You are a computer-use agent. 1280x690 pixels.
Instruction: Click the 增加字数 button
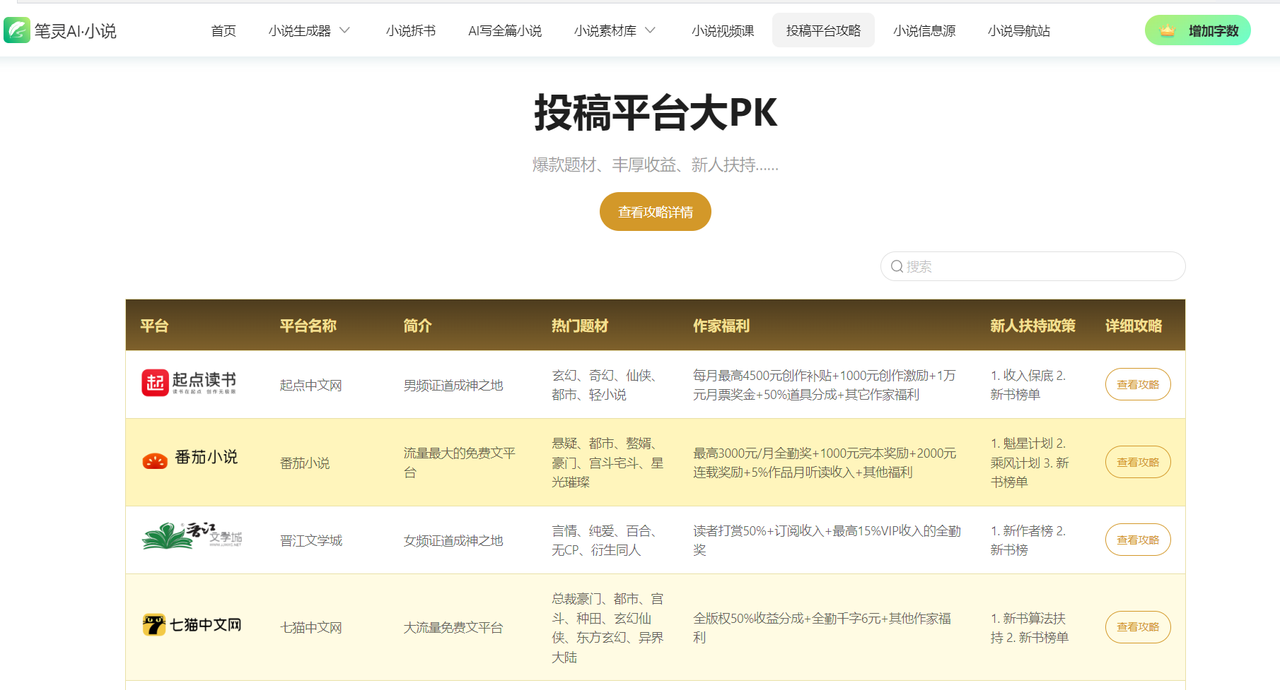pyautogui.click(x=1198, y=31)
